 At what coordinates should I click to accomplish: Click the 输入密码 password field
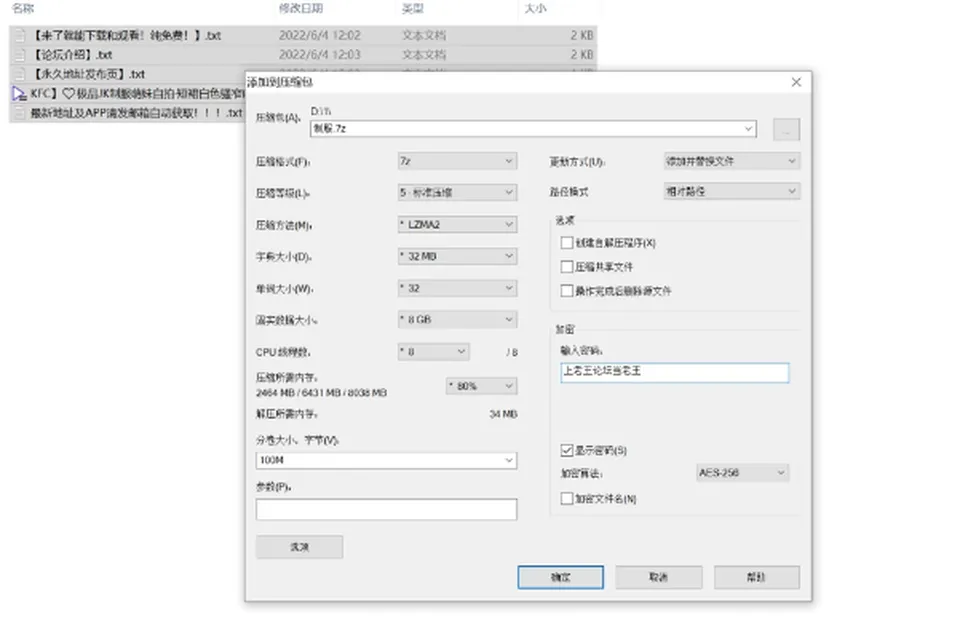[x=675, y=372]
